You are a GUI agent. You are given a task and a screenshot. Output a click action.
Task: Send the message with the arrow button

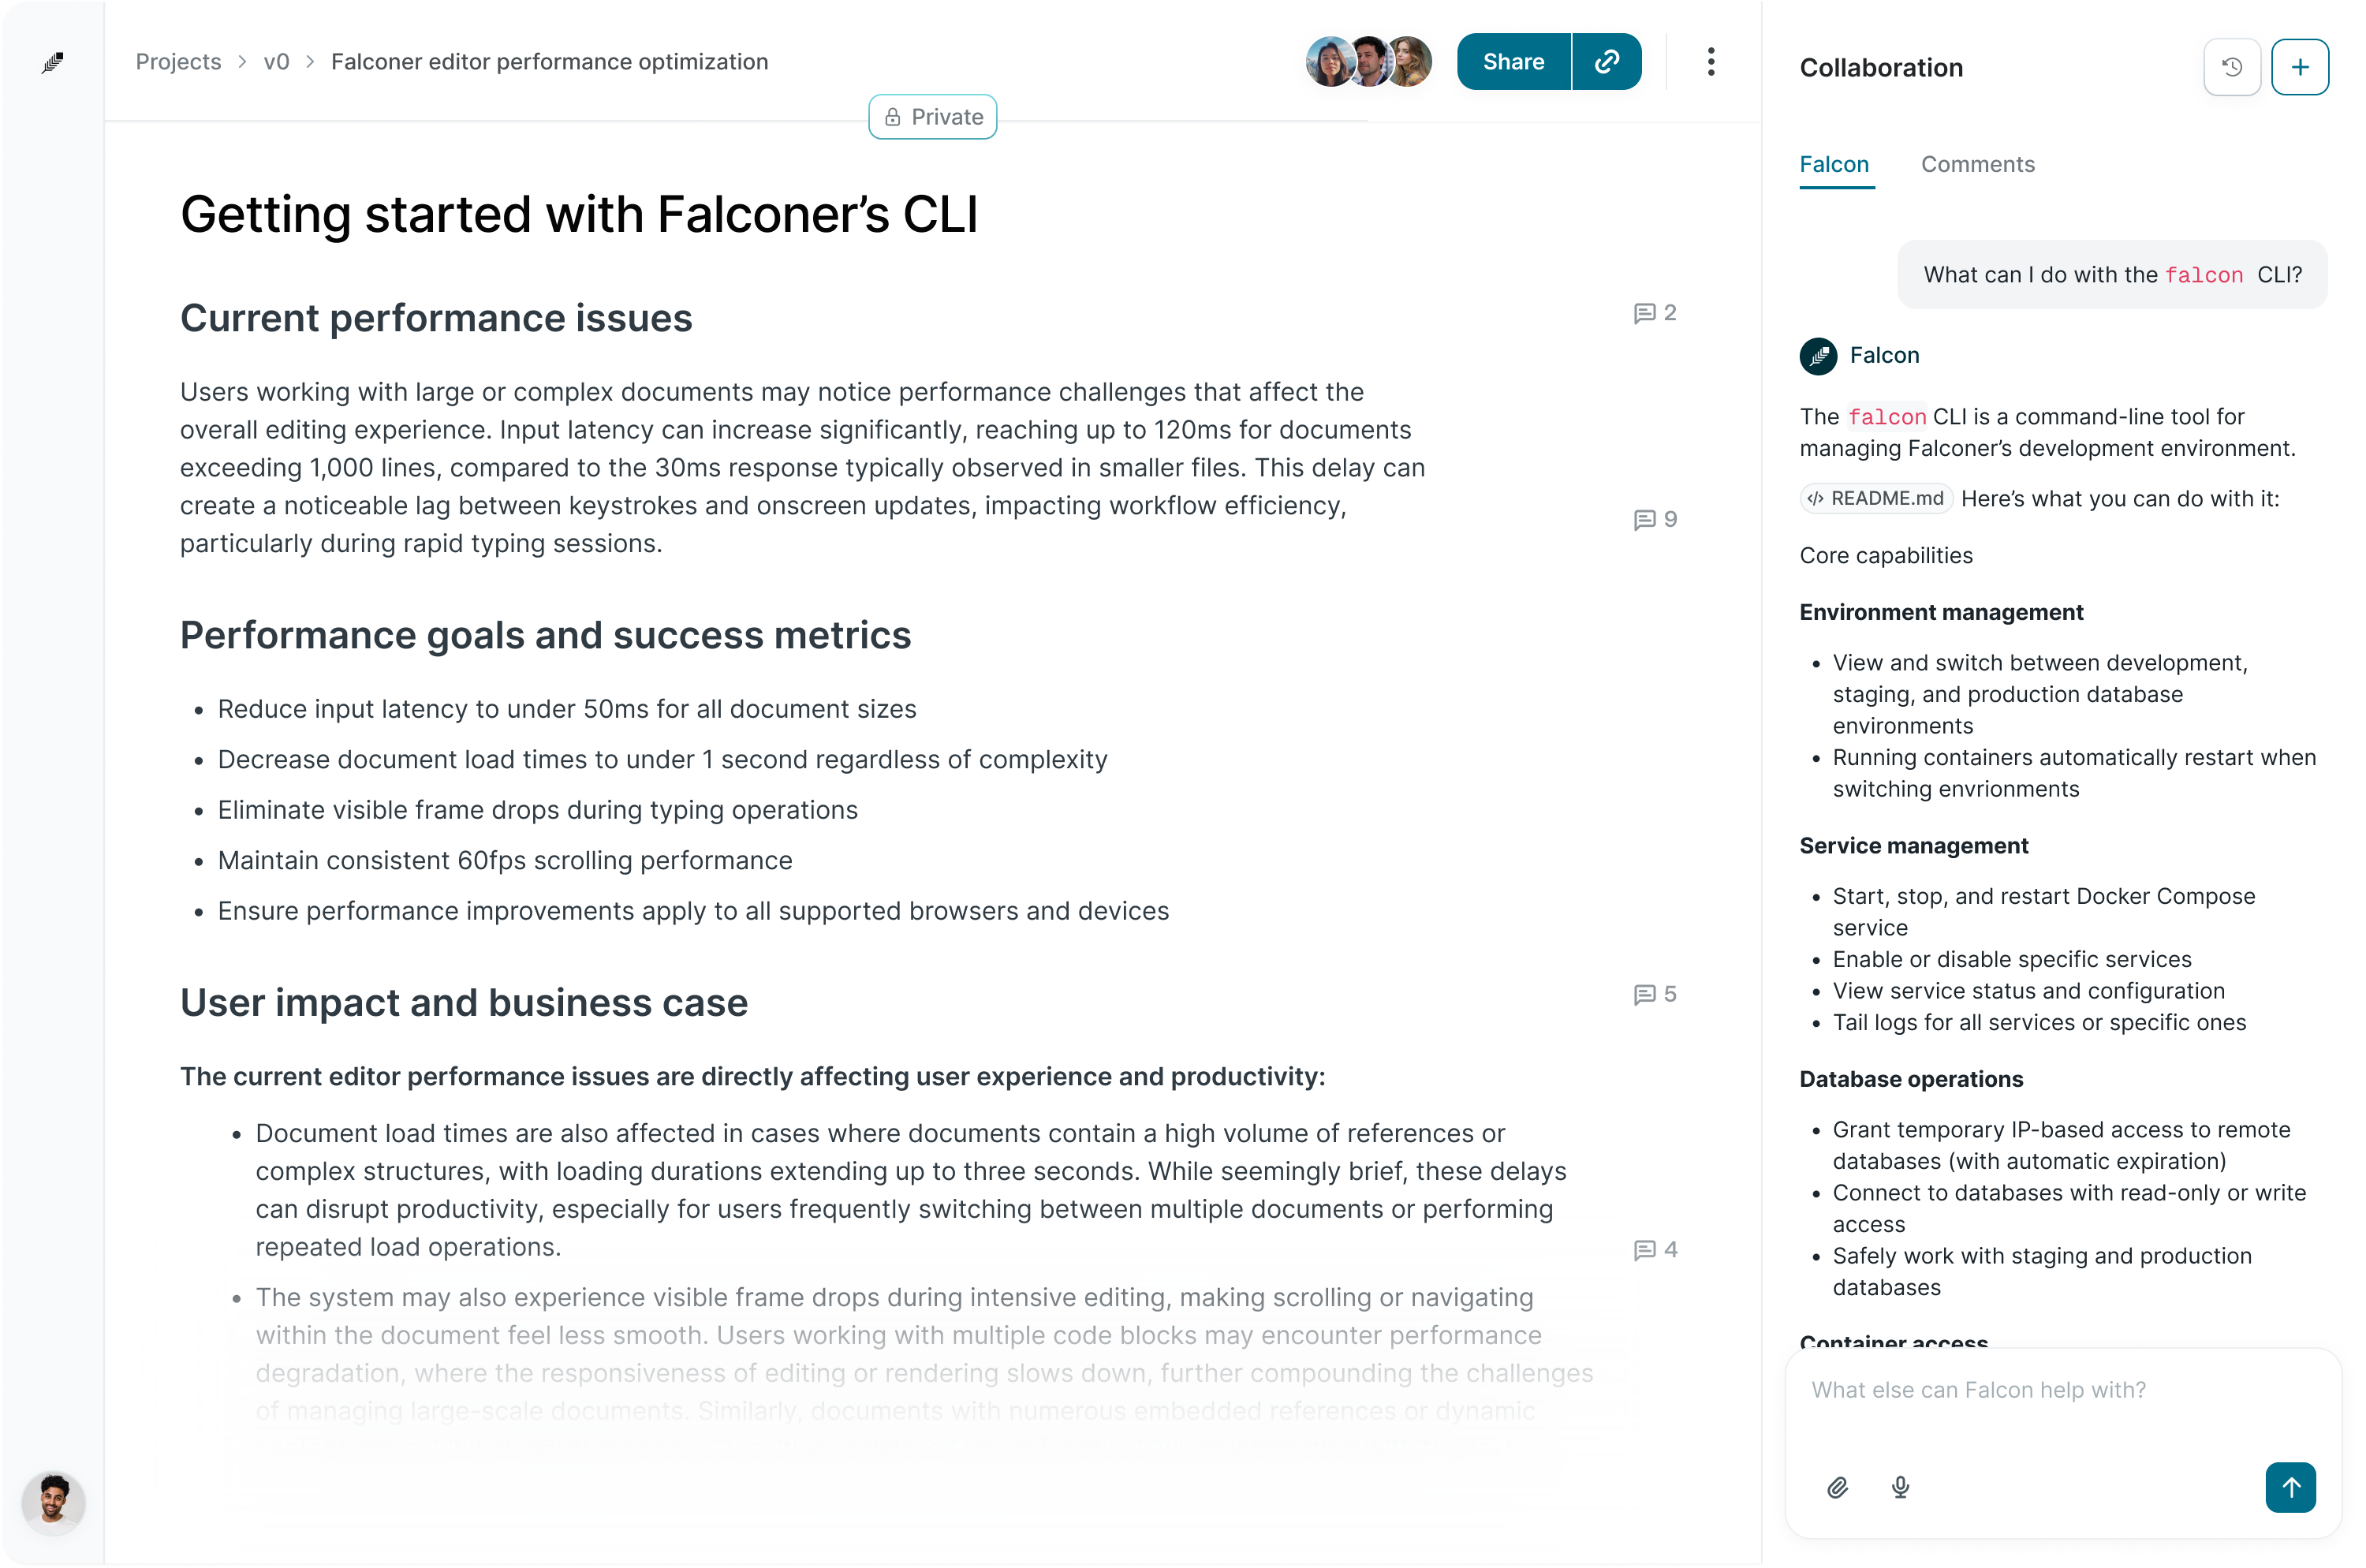(2290, 1487)
